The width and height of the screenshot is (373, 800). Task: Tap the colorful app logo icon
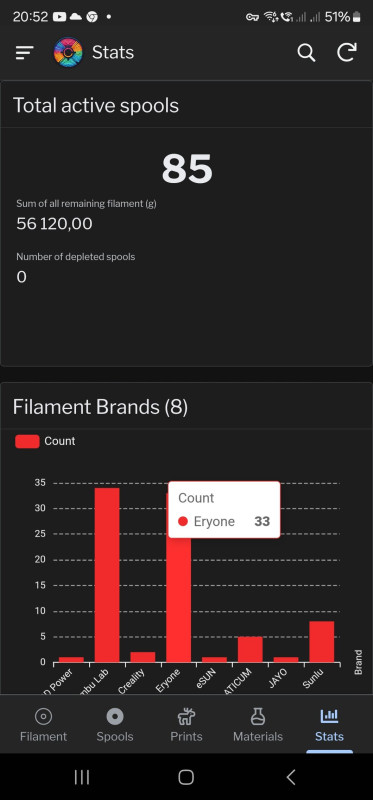point(68,52)
